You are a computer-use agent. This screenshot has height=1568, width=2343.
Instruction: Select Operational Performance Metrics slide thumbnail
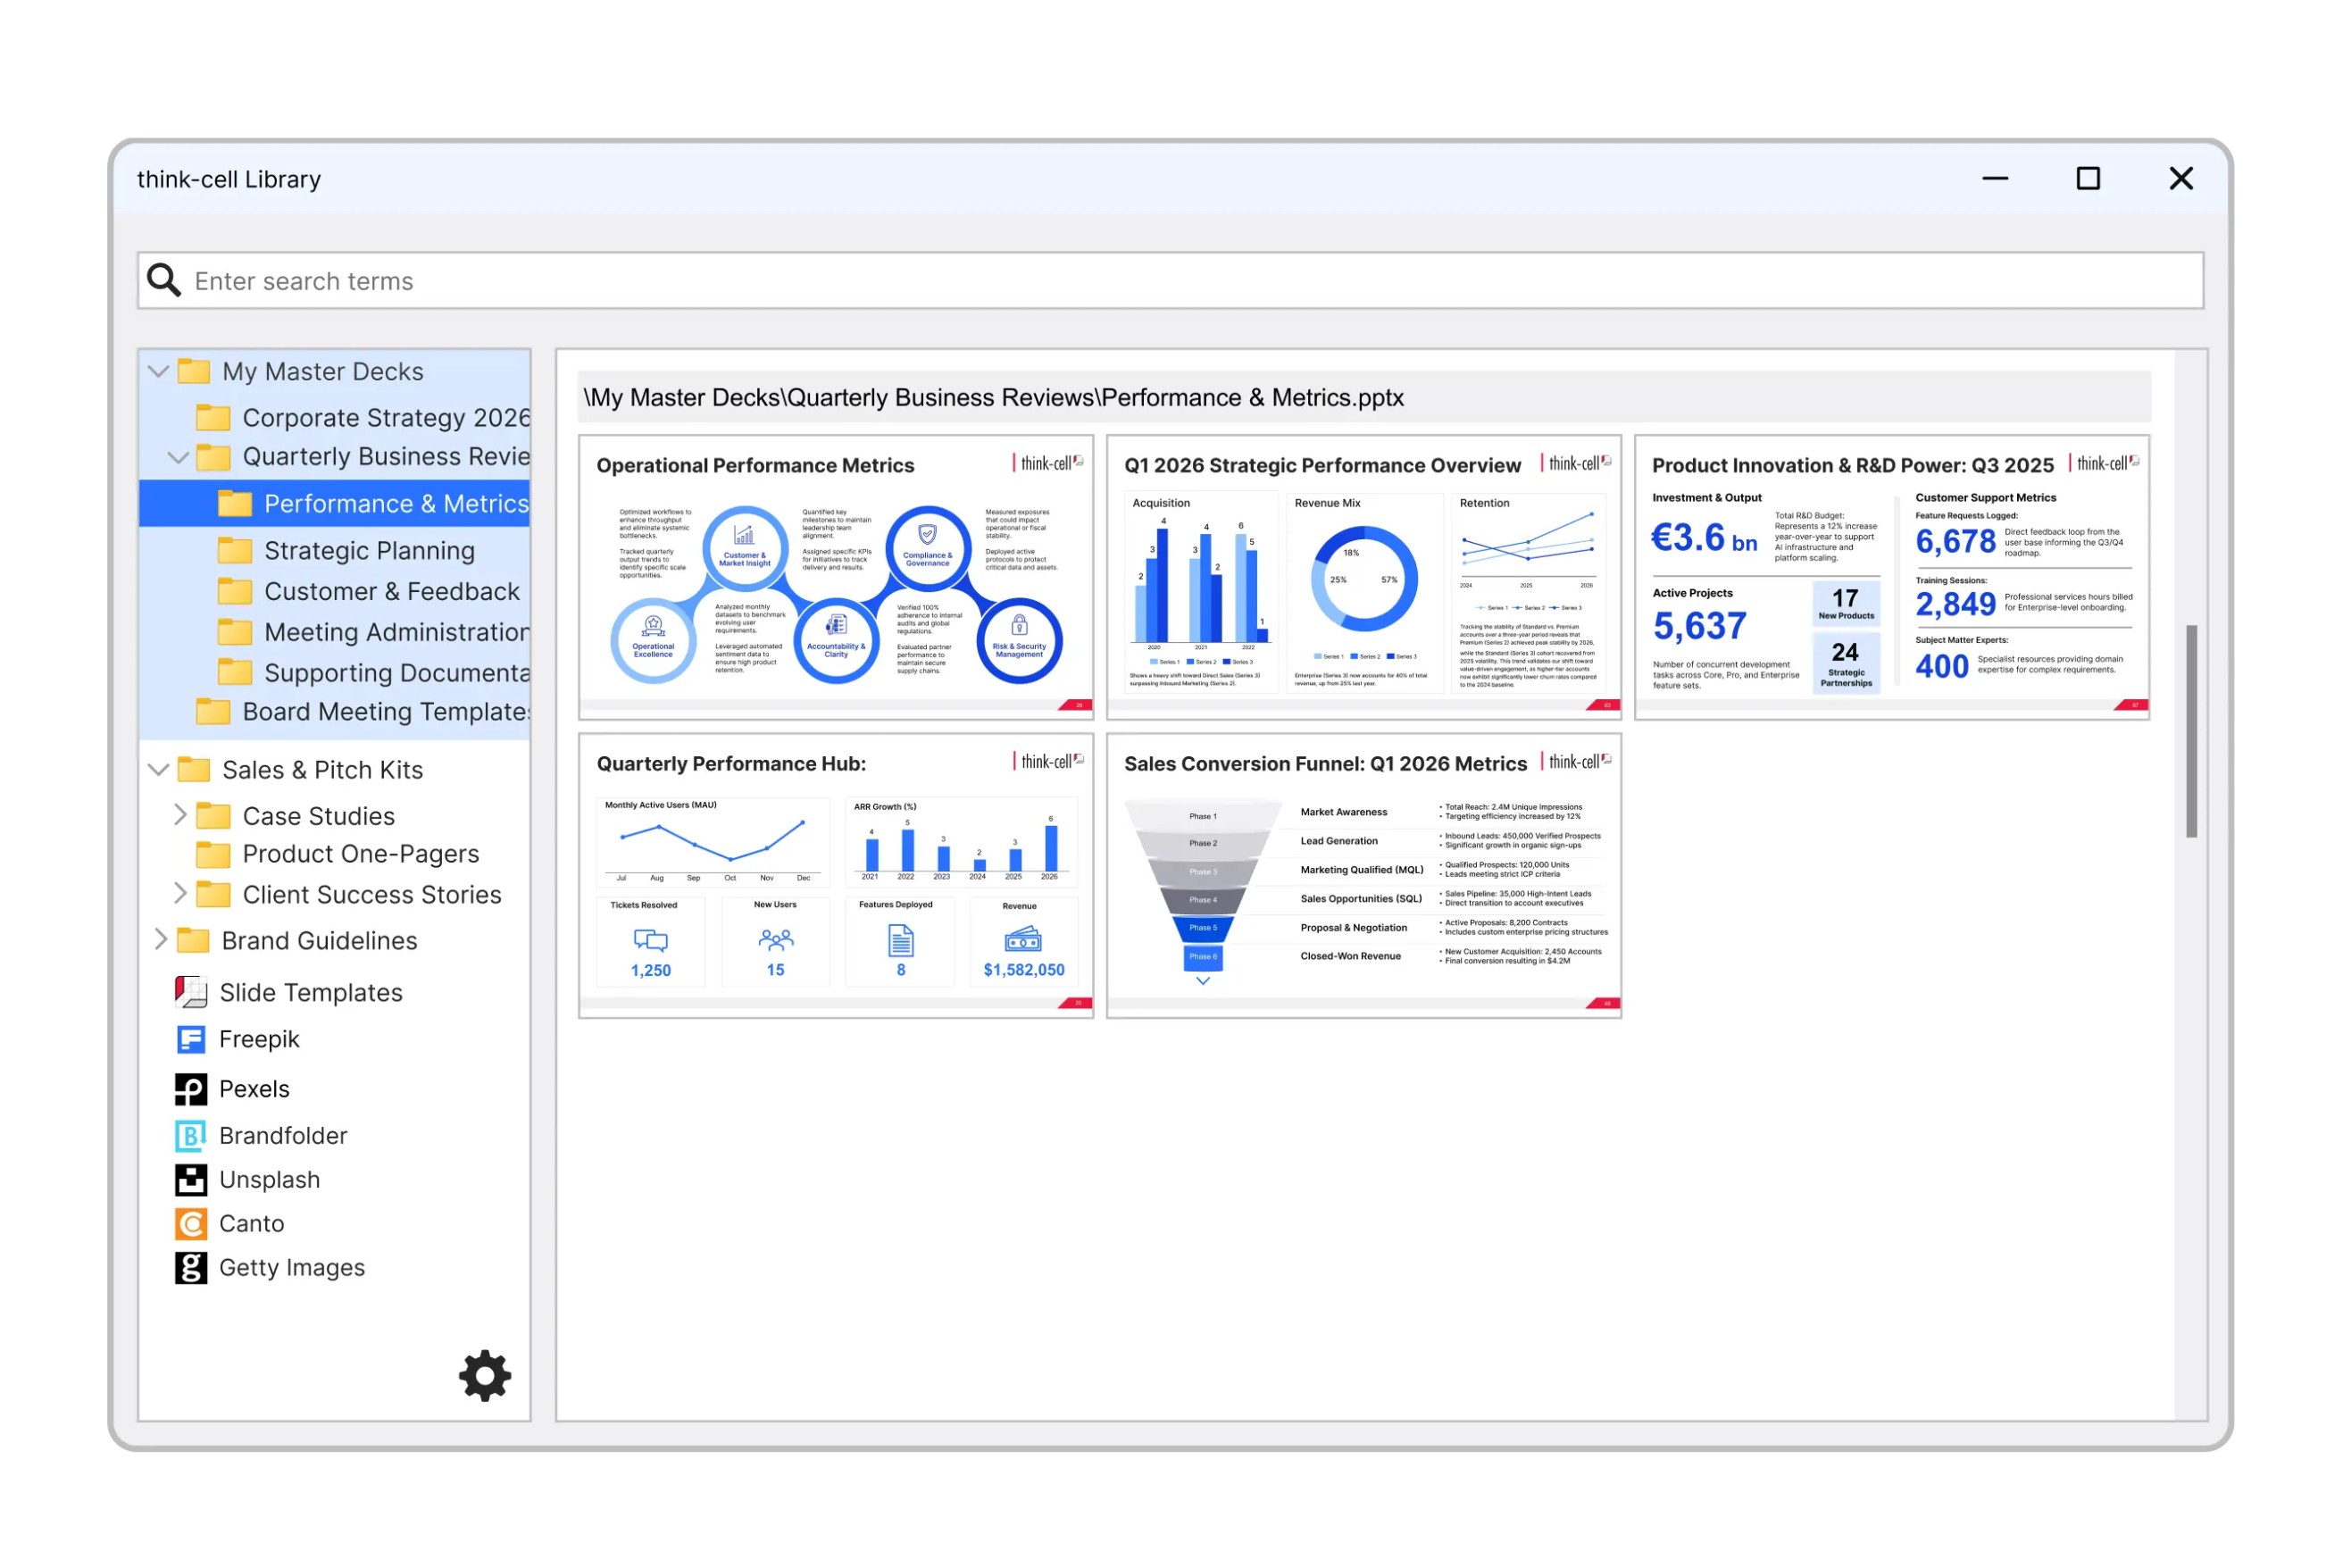pos(836,577)
